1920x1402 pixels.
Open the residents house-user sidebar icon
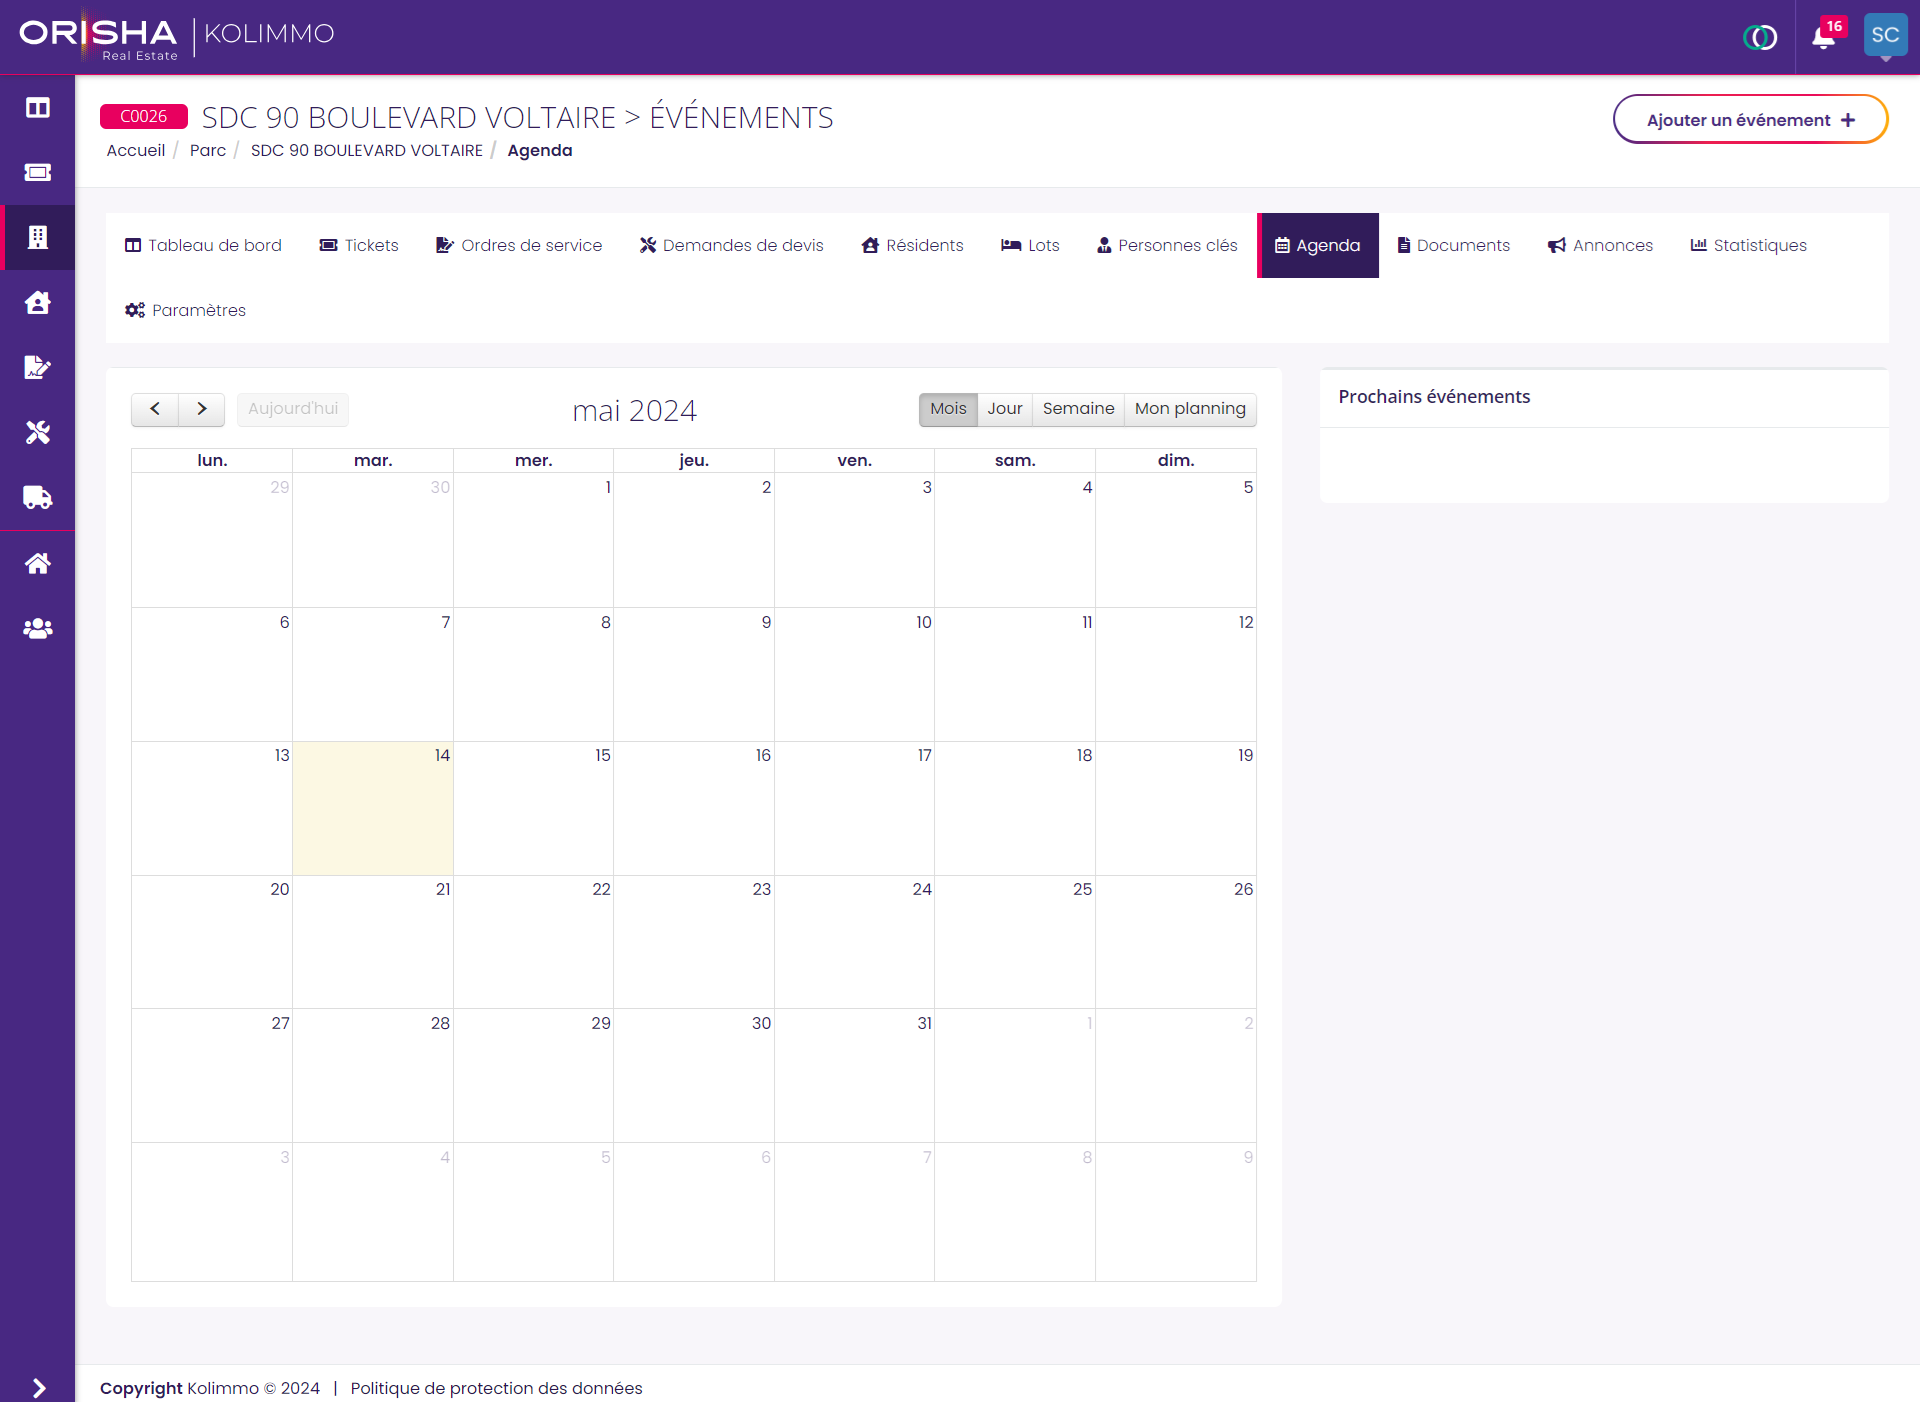38,302
